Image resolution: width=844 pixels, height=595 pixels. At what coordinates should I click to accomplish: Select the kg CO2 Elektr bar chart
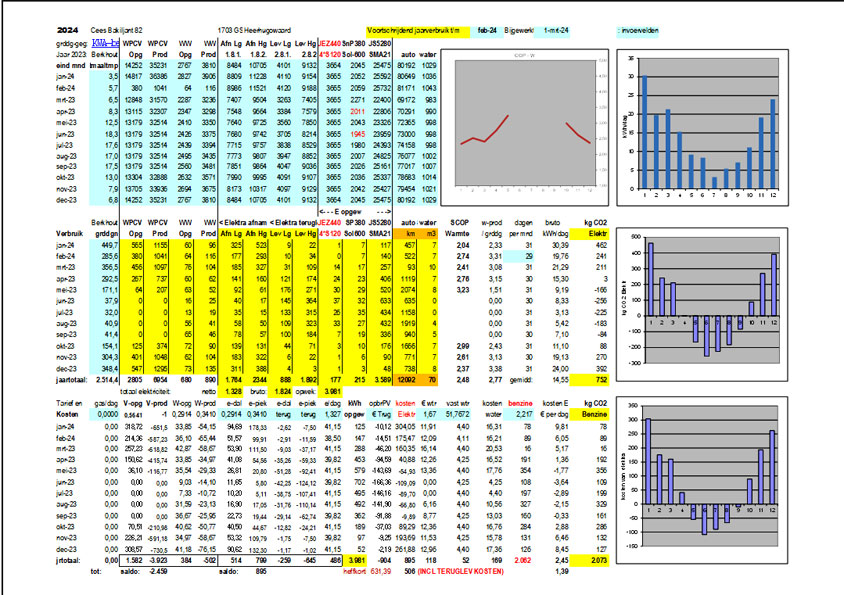[702, 304]
